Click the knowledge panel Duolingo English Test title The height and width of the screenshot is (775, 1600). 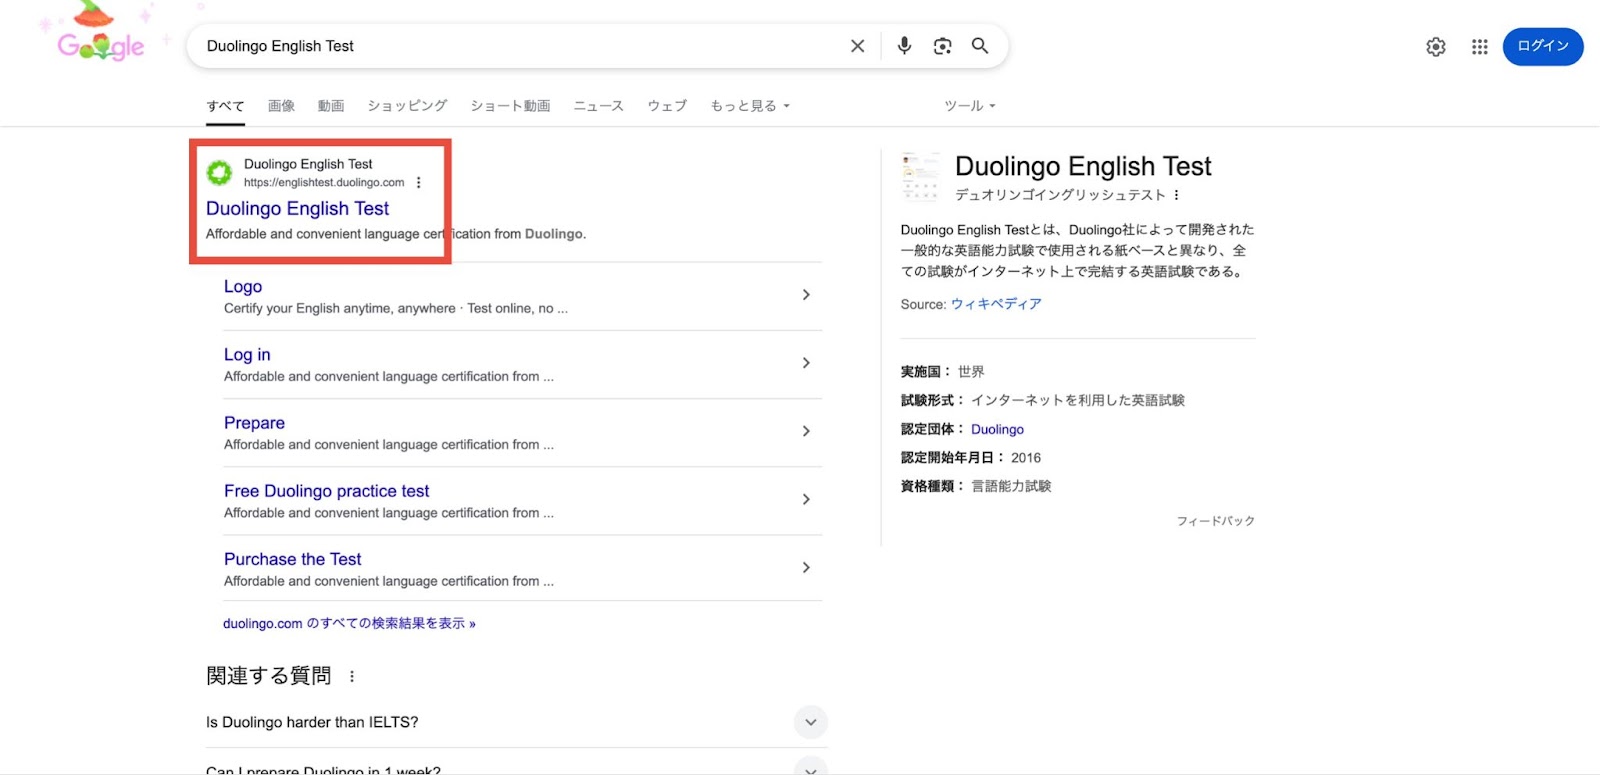tap(1083, 166)
